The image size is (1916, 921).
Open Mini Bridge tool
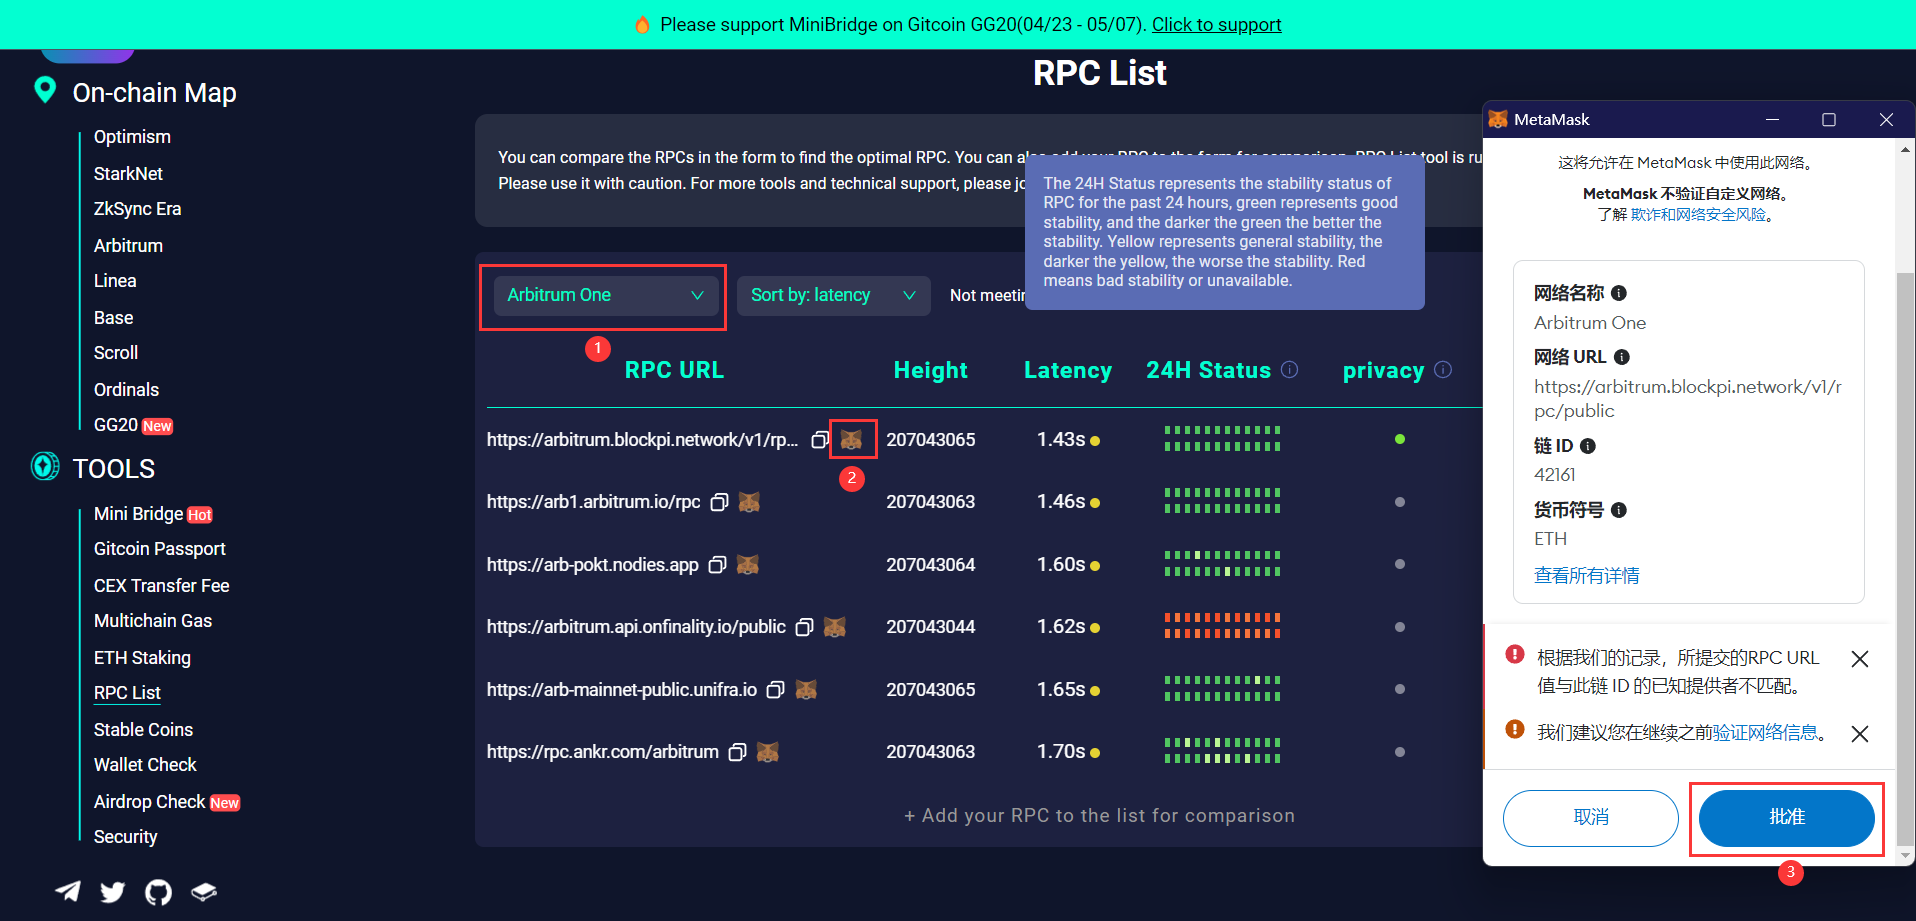[153, 514]
